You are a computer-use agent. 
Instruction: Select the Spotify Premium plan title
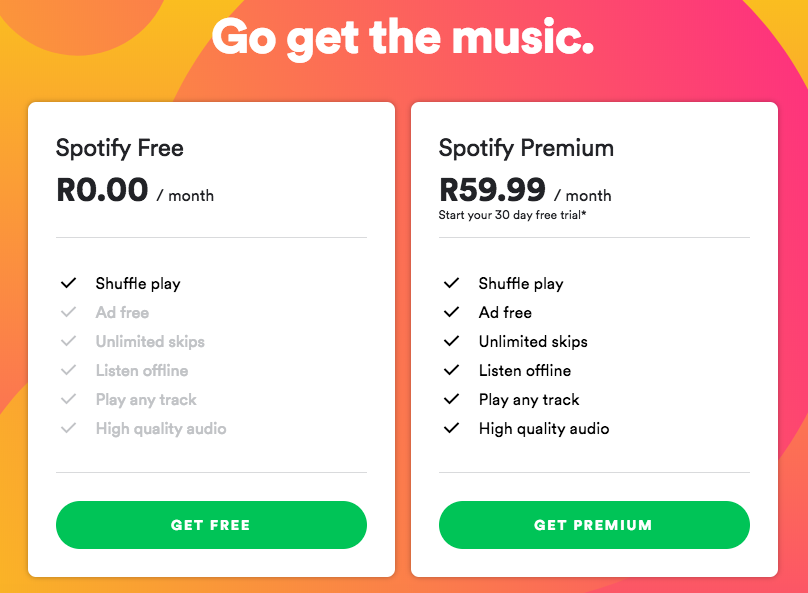click(x=526, y=149)
